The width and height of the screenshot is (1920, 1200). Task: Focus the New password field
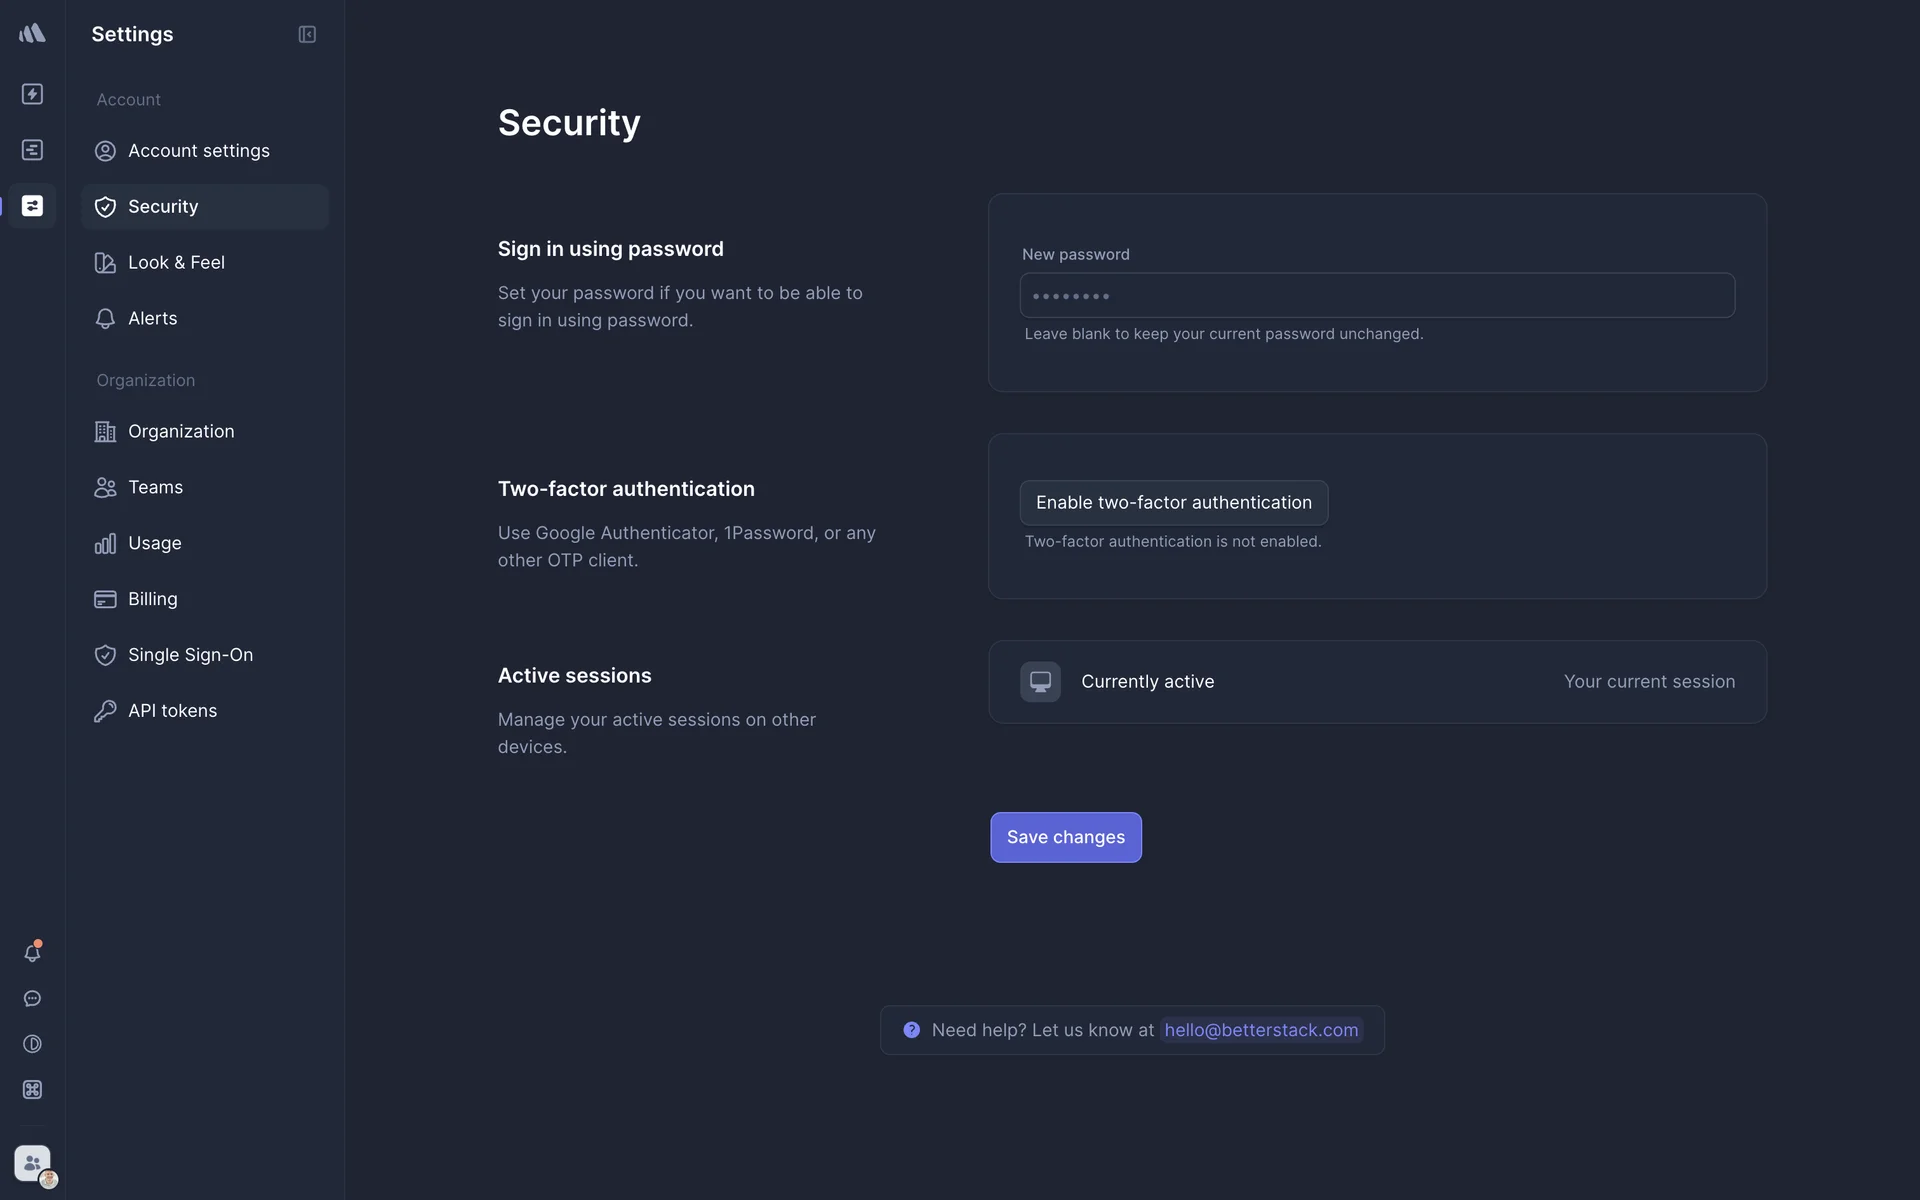(1376, 296)
